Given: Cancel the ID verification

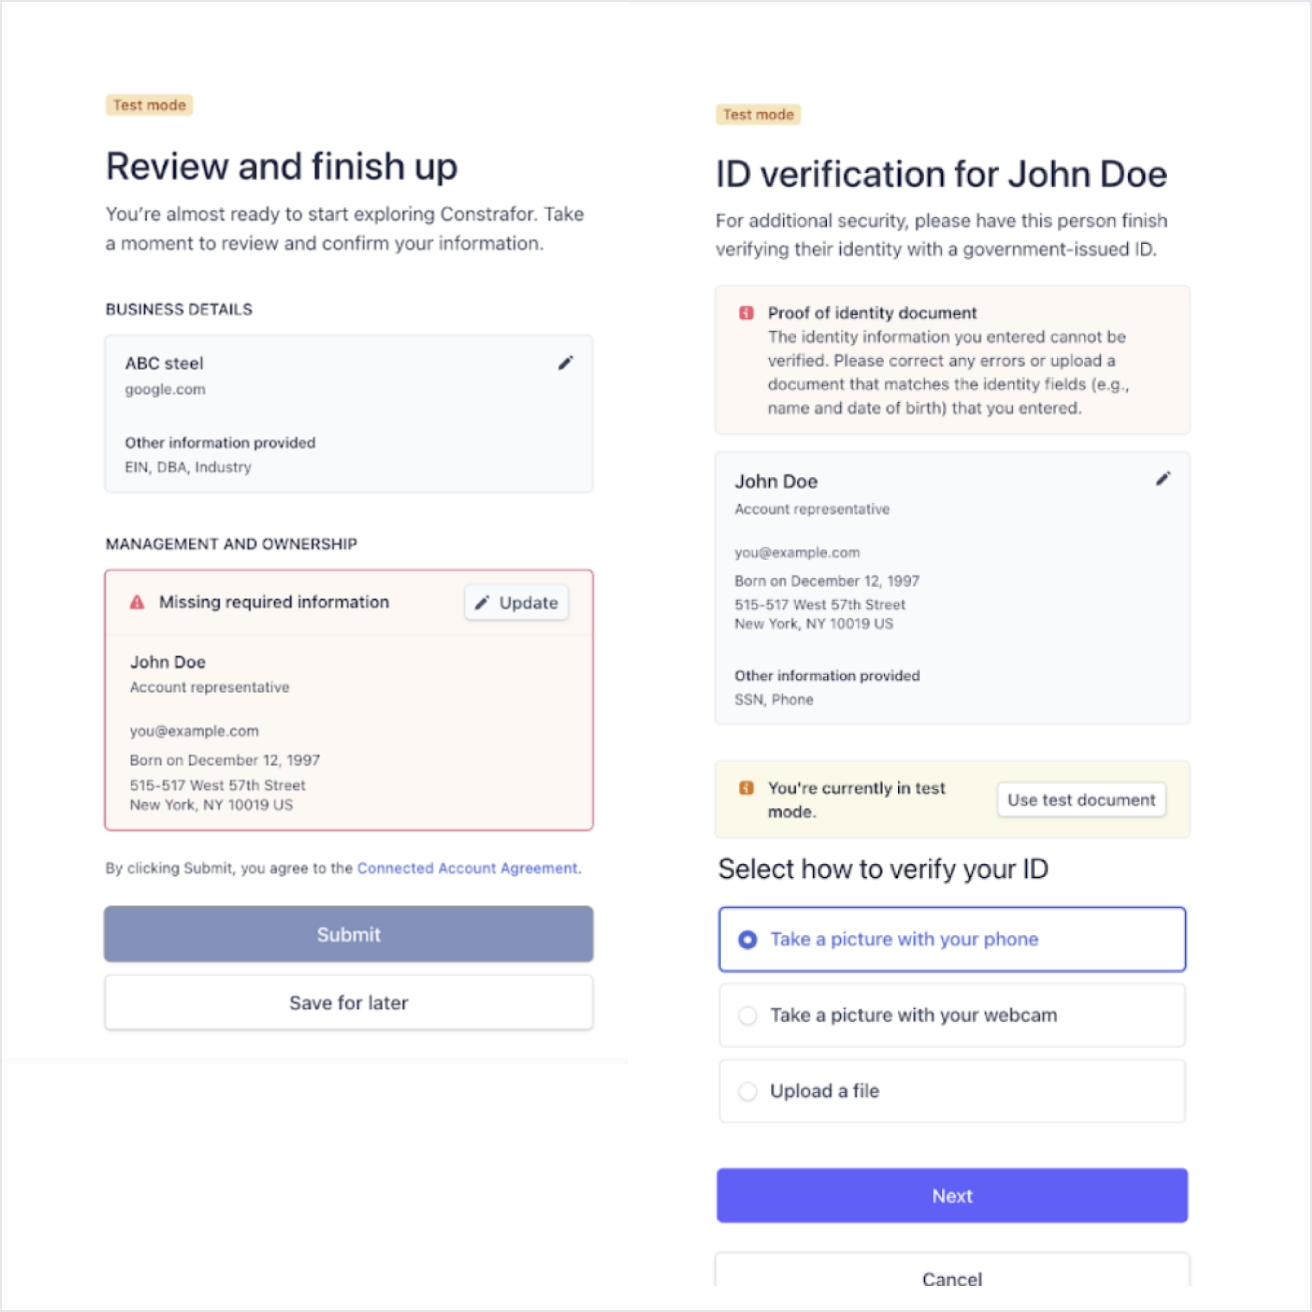Looking at the screenshot, I should pyautogui.click(x=952, y=1272).
